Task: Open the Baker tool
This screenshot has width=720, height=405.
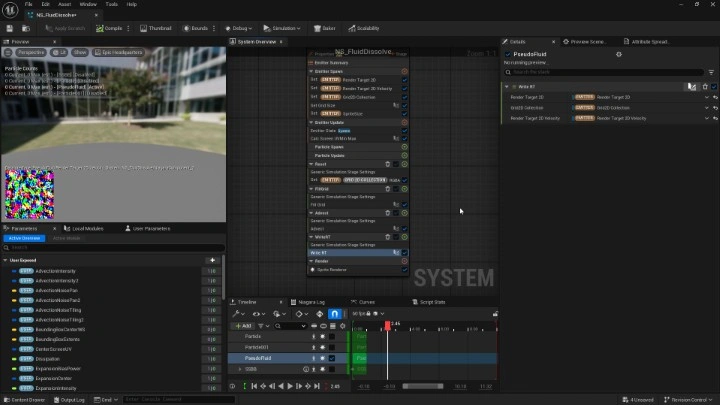Action: [x=325, y=28]
